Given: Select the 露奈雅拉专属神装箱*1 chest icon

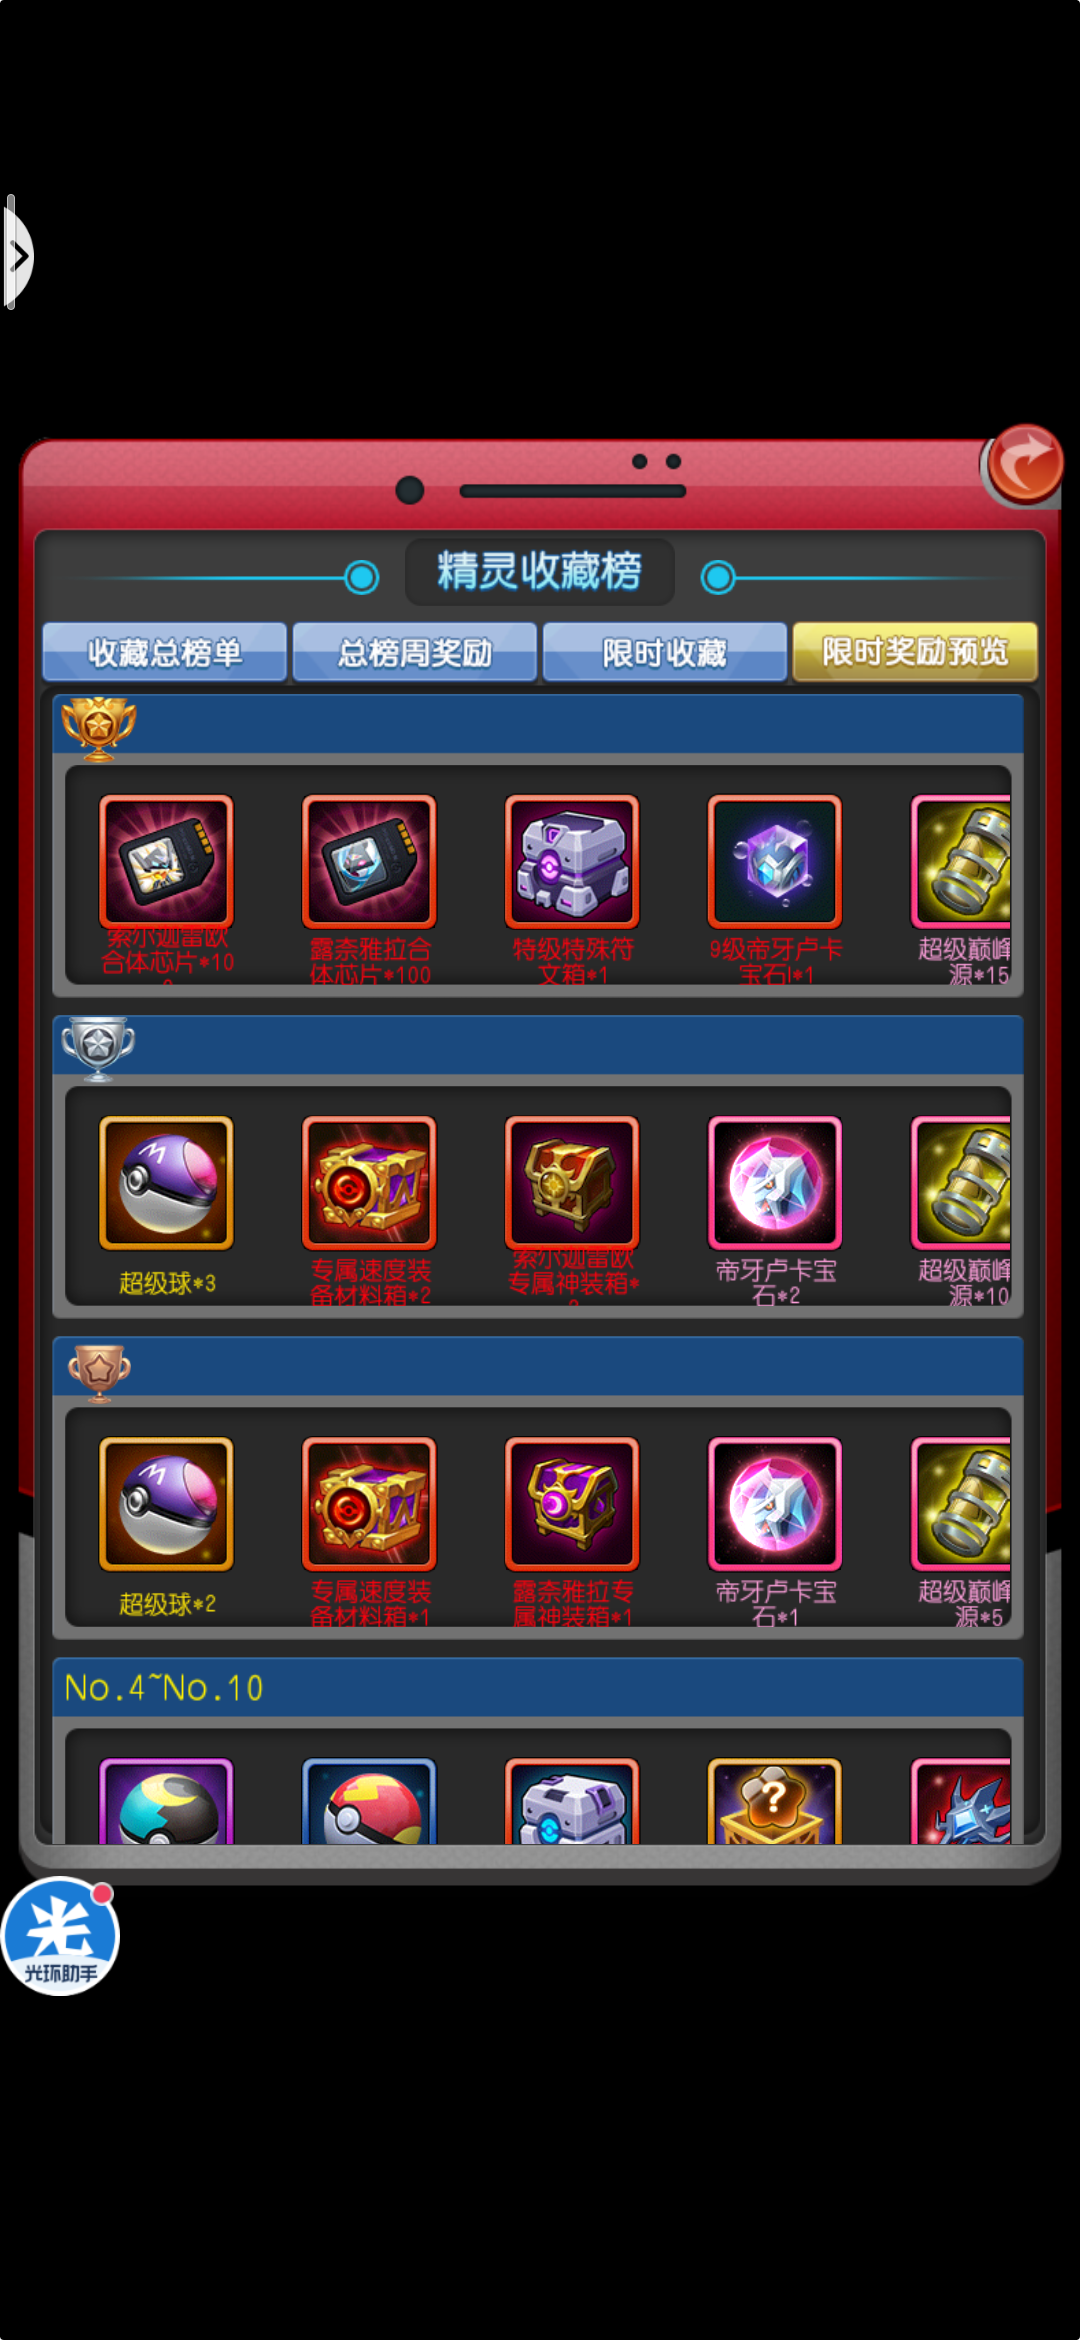Looking at the screenshot, I should [x=572, y=1504].
